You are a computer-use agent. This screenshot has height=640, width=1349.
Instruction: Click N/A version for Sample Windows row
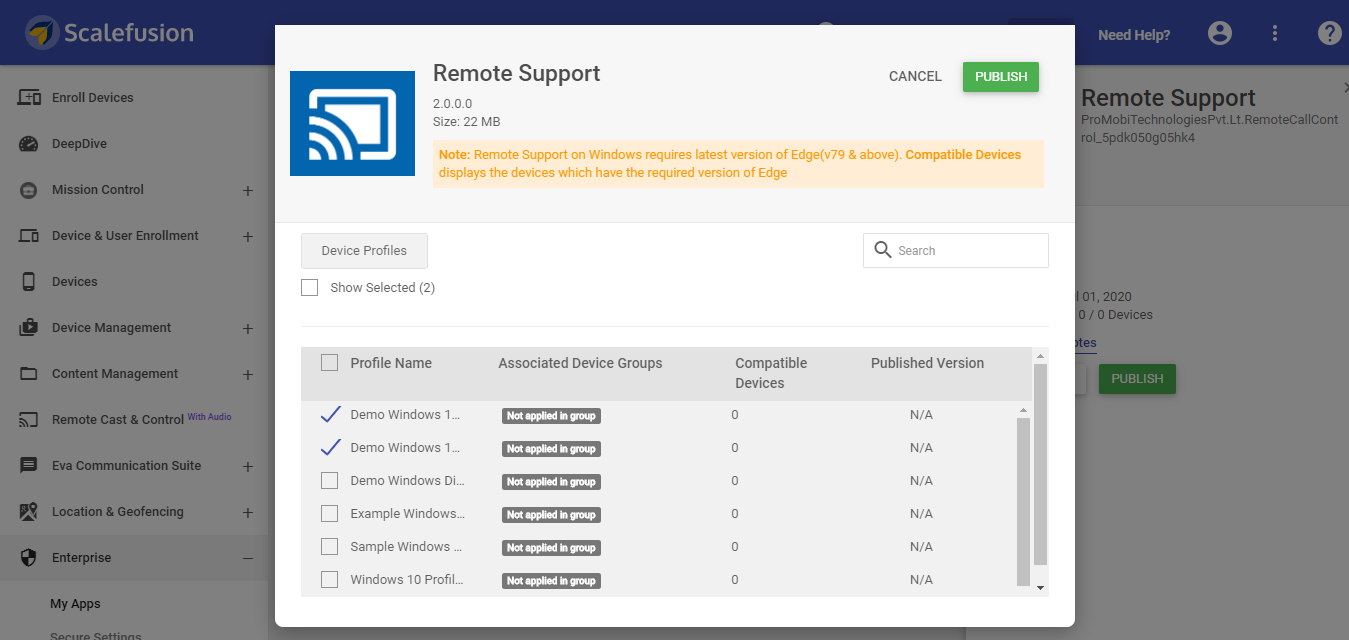coord(921,547)
